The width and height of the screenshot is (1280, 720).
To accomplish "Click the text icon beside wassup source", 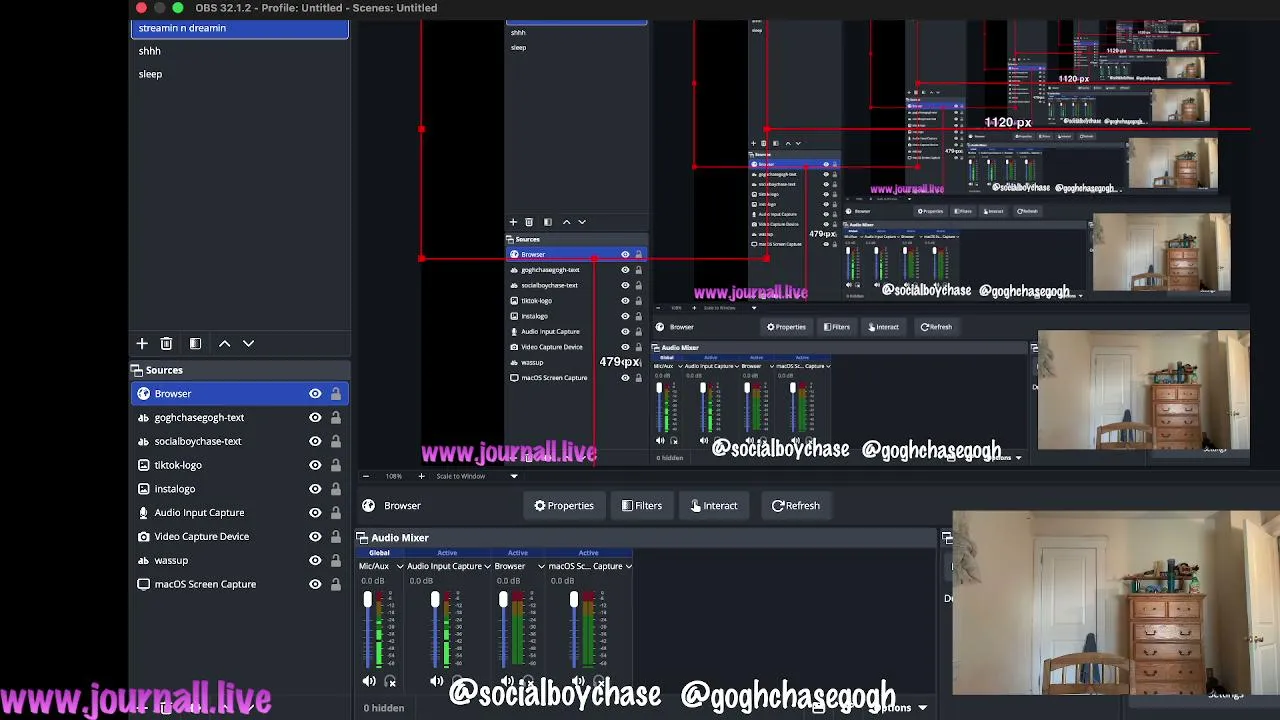I will [143, 560].
